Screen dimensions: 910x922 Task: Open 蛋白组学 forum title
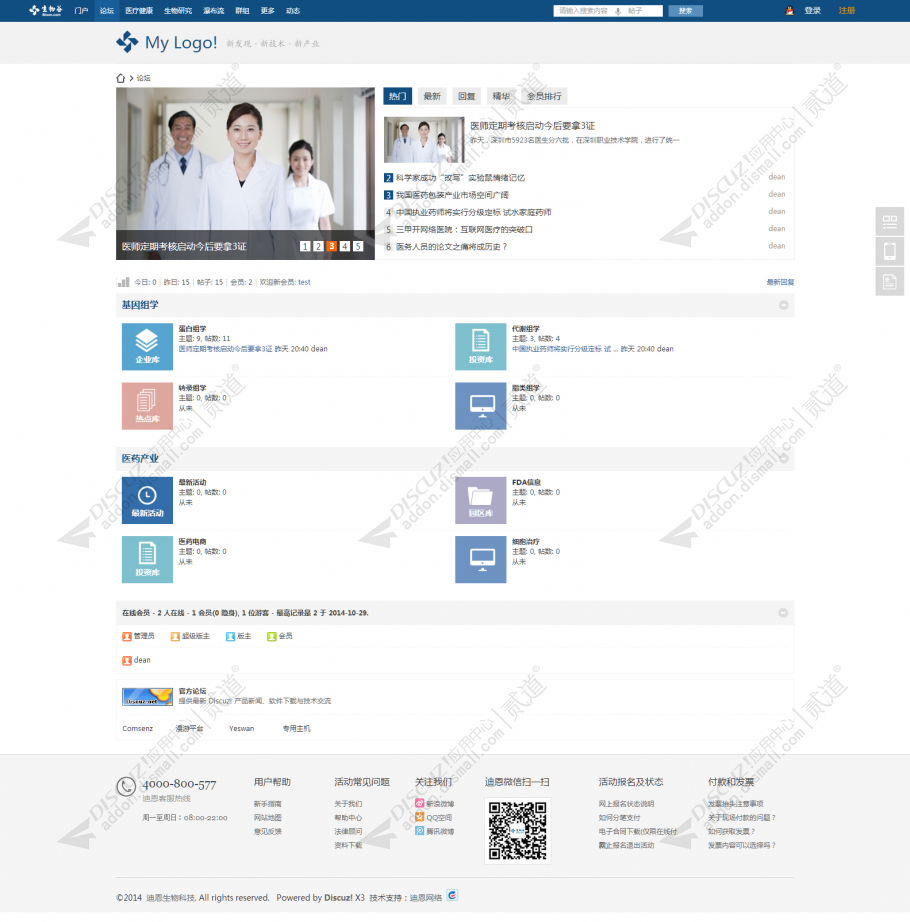pos(192,329)
